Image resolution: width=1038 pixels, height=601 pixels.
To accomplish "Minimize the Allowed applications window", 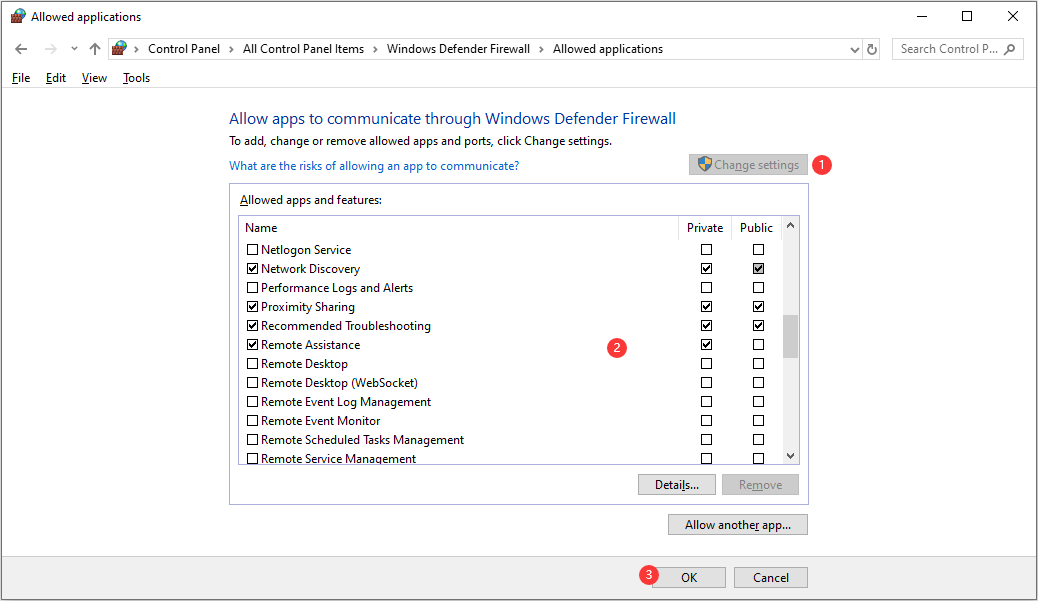I will pyautogui.click(x=922, y=17).
